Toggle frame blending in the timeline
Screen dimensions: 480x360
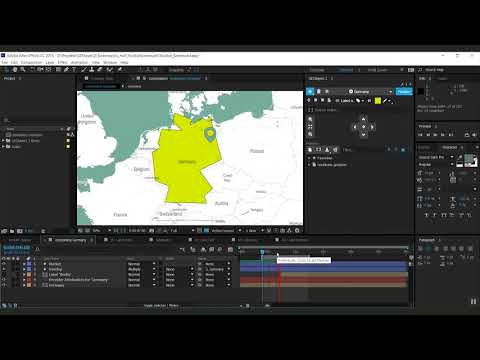pos(212,249)
